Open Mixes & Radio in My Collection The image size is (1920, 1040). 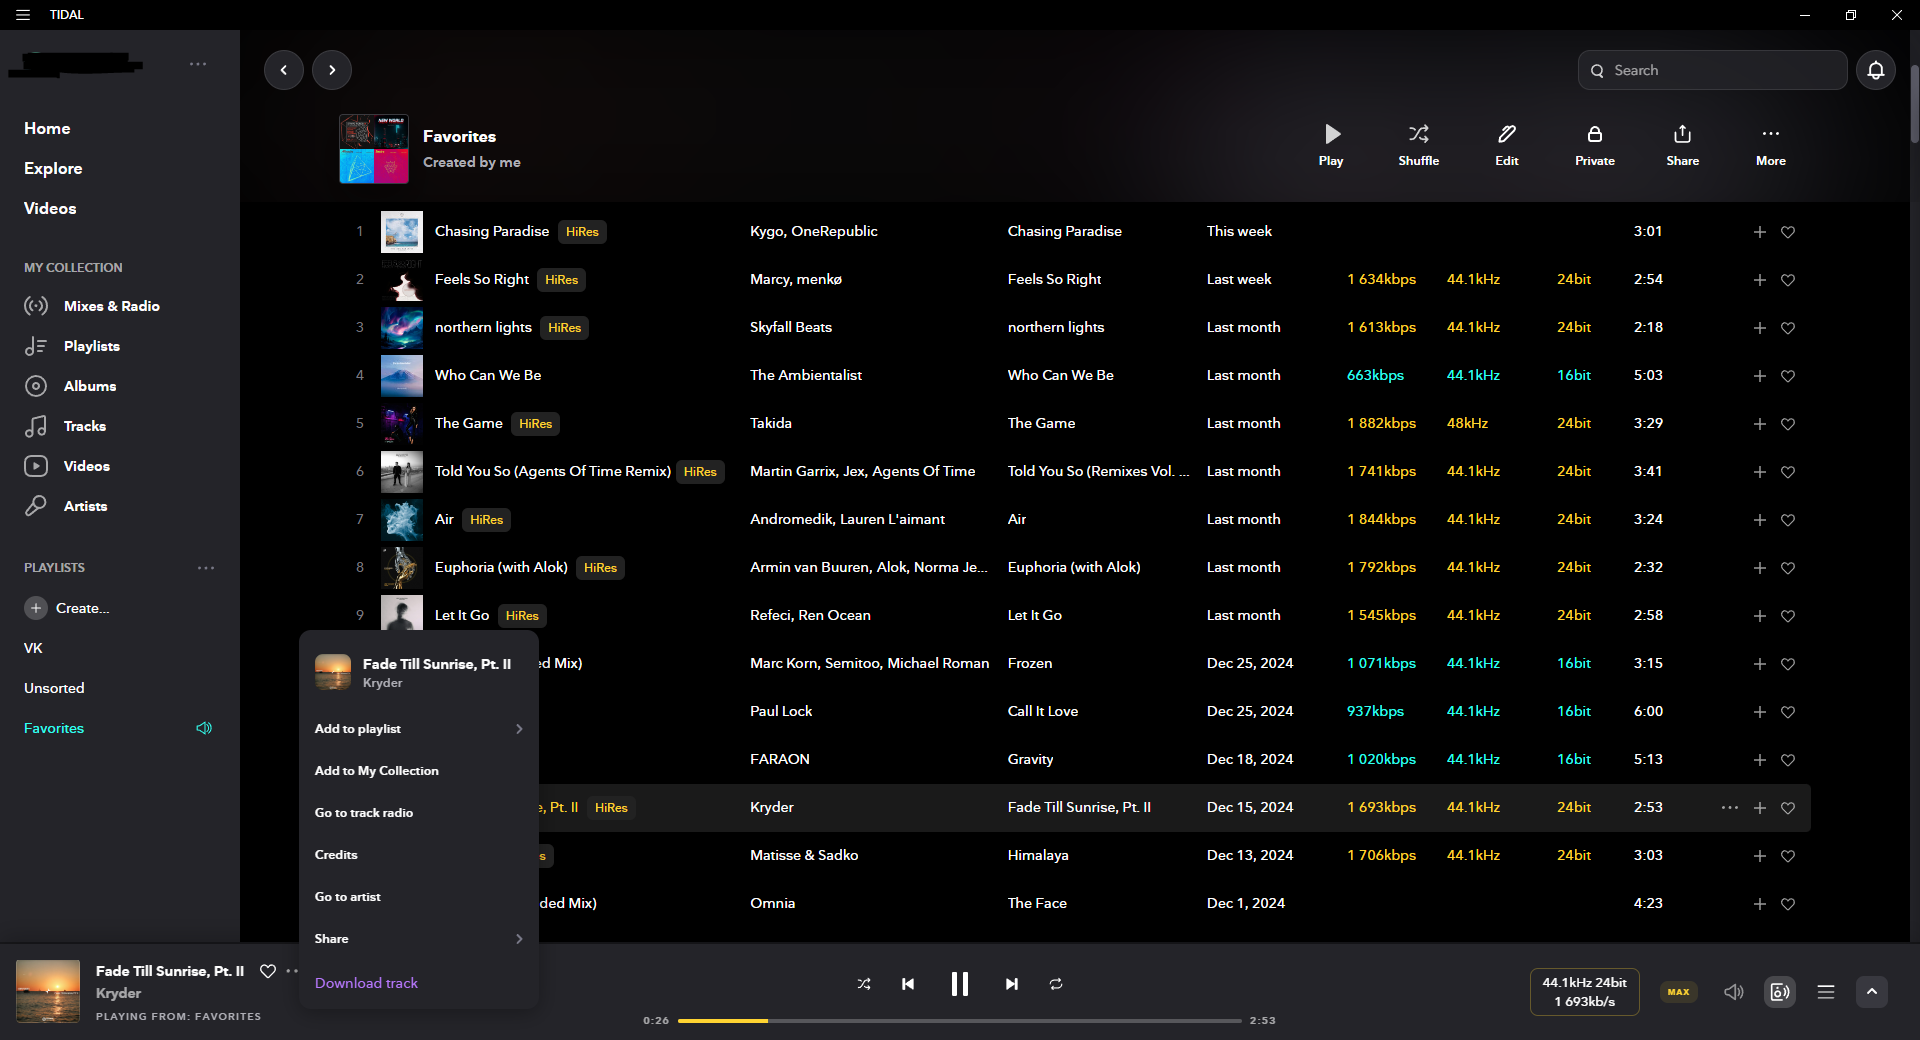pos(92,306)
